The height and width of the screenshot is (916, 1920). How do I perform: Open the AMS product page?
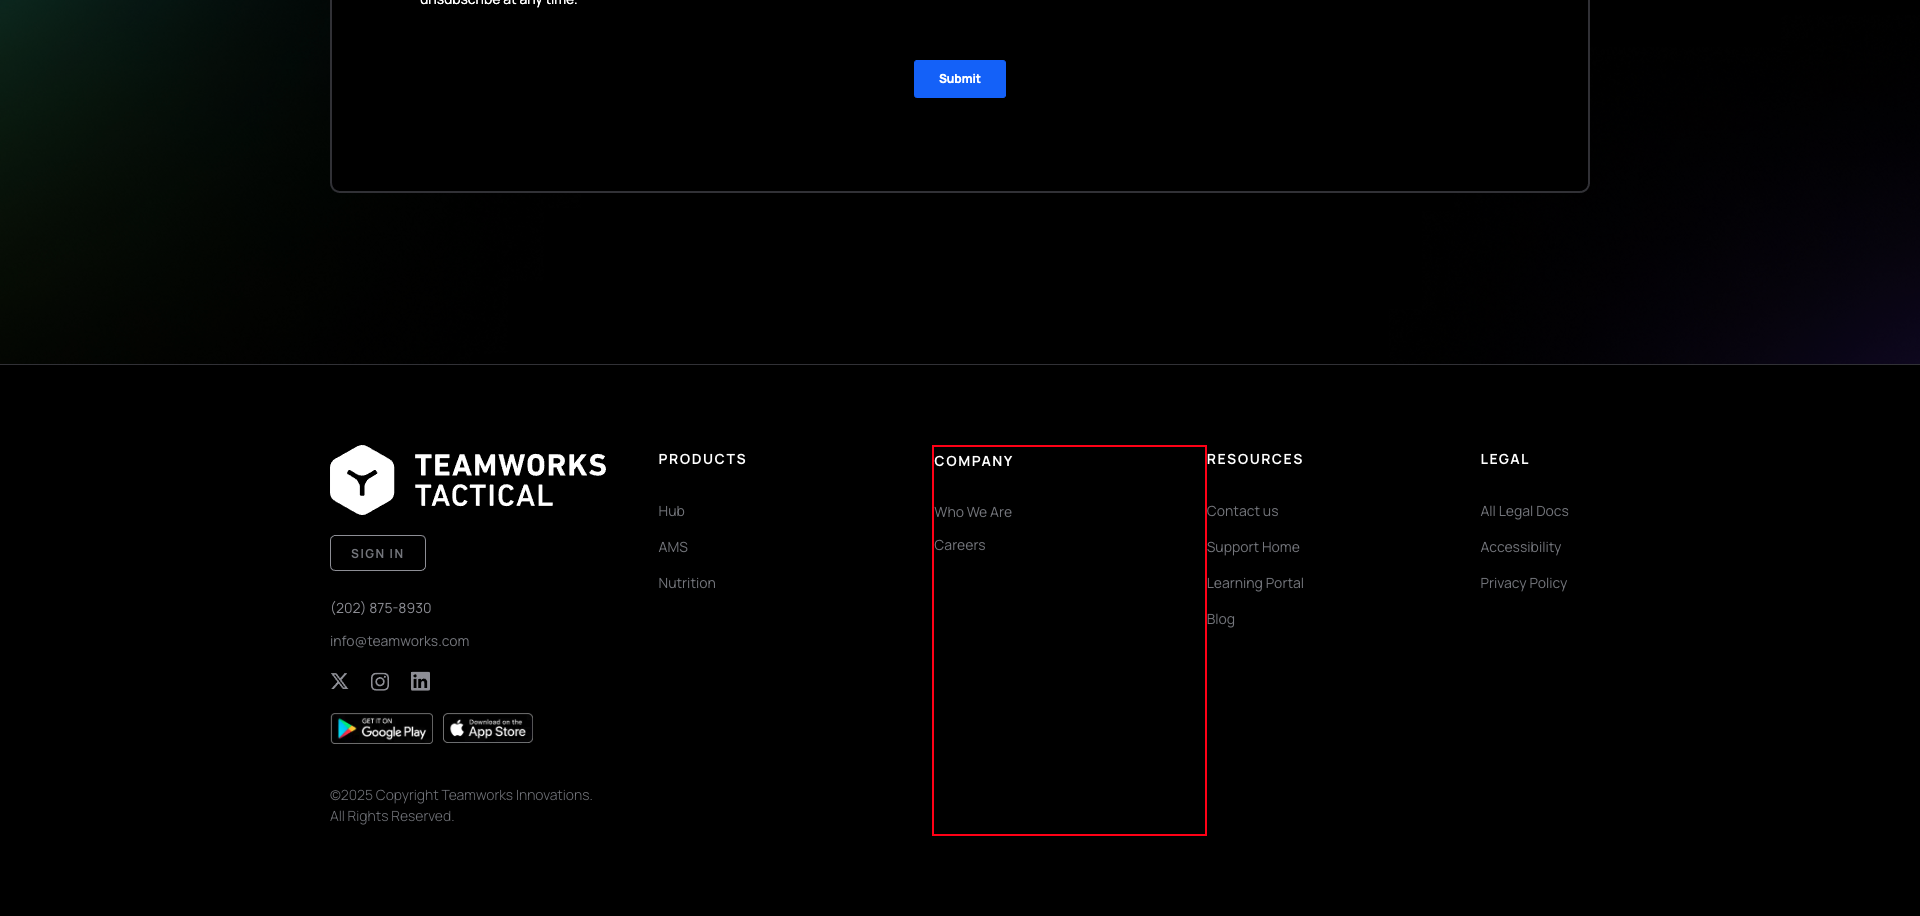pos(672,547)
